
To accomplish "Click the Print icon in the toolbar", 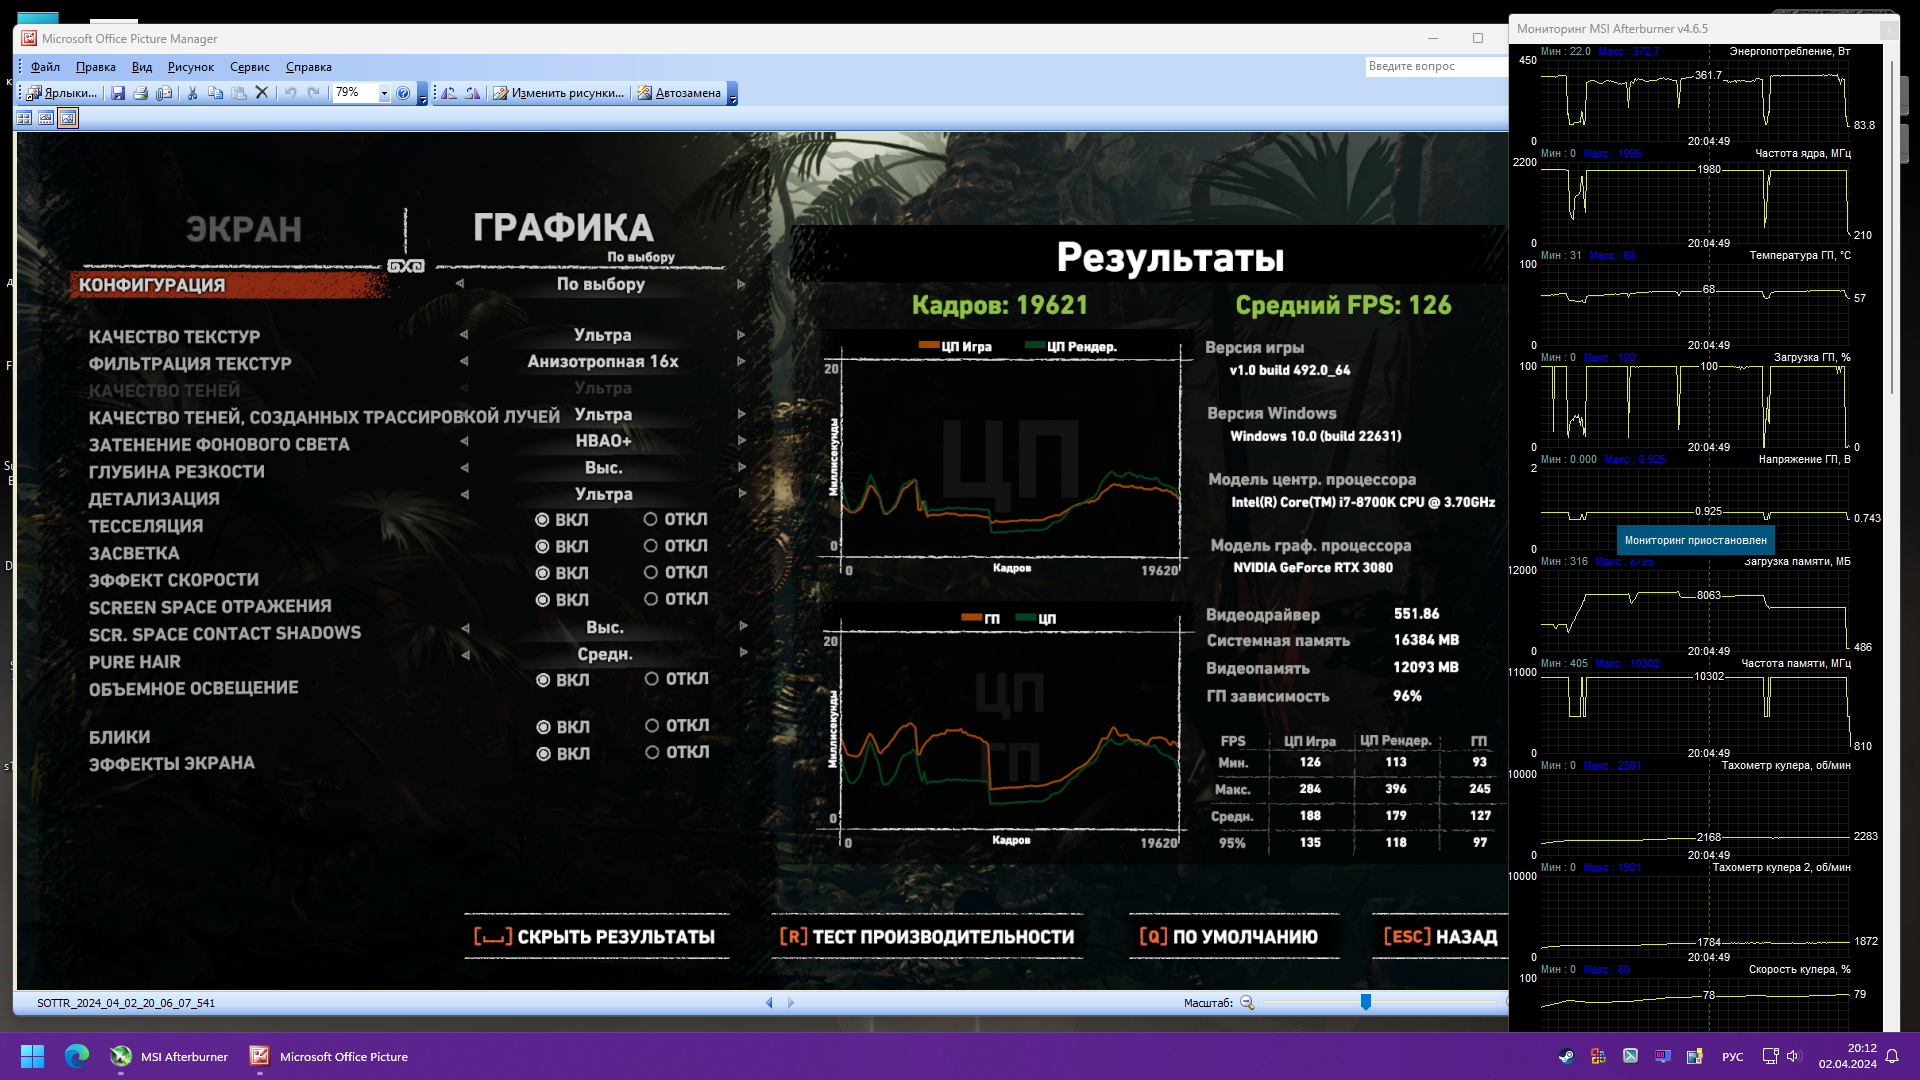I will [x=141, y=93].
